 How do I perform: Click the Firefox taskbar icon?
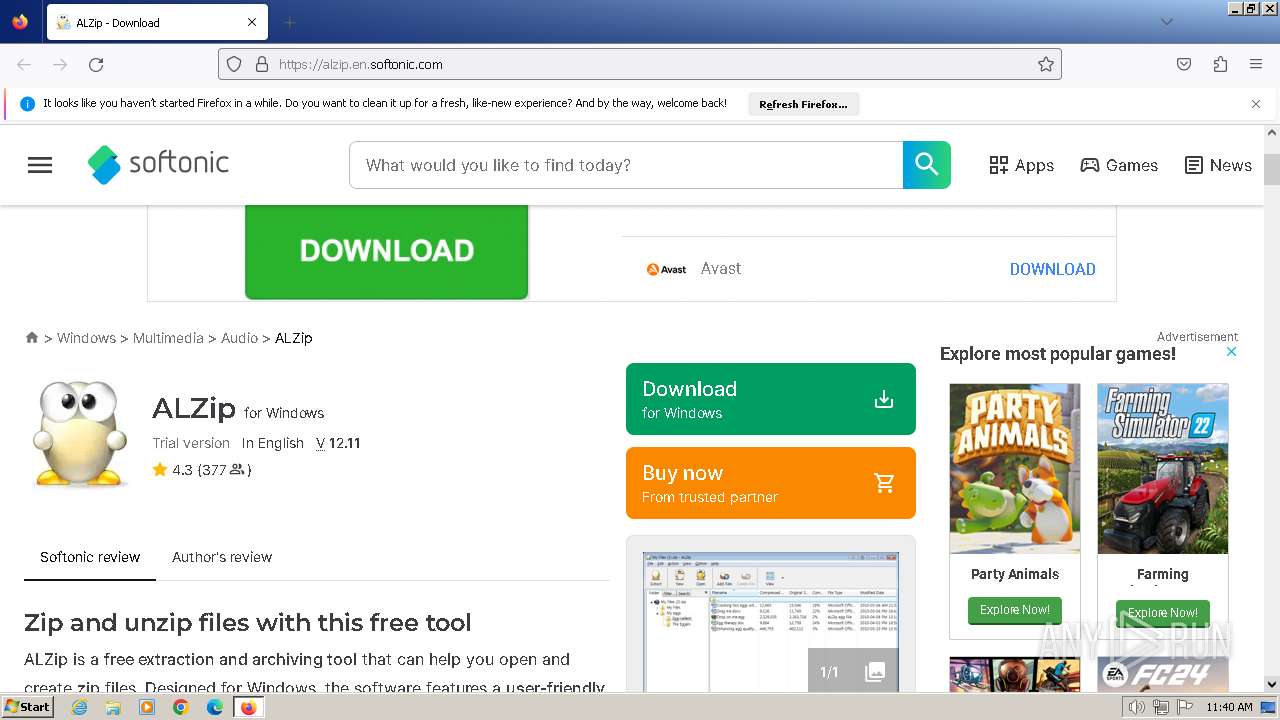(248, 707)
